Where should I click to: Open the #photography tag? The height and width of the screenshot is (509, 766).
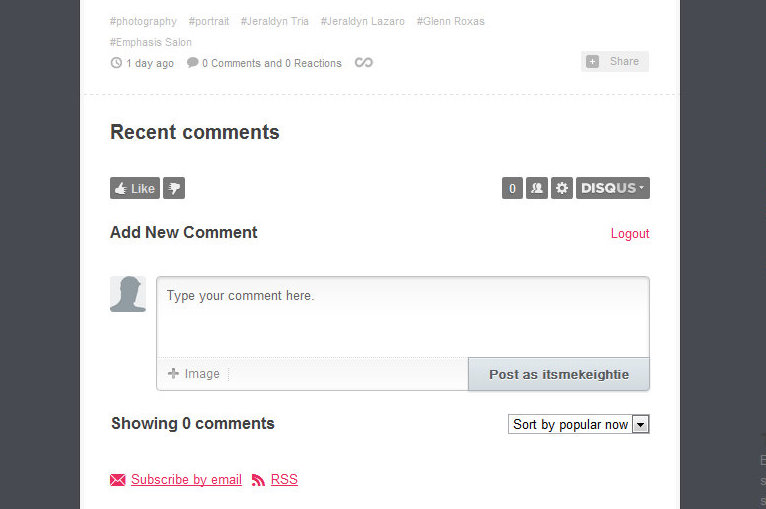coord(143,21)
